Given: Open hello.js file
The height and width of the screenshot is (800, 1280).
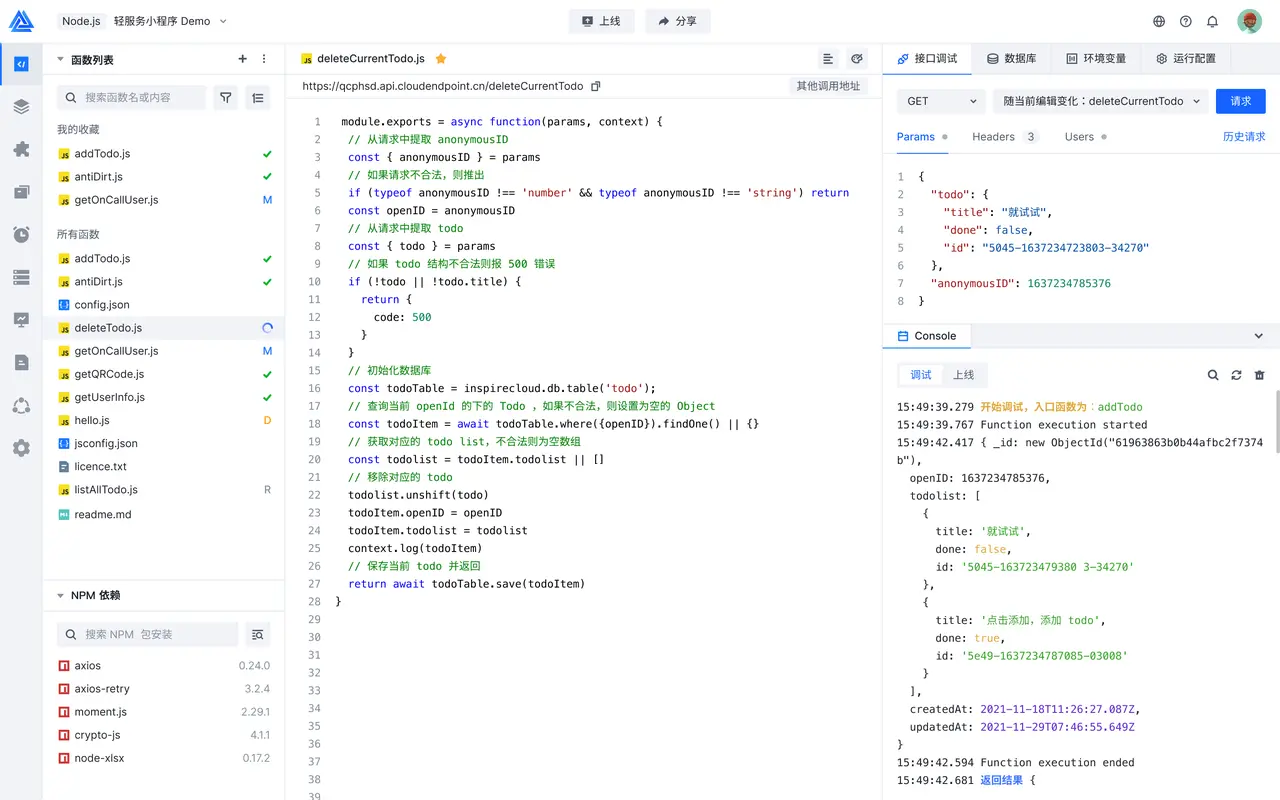Looking at the screenshot, I should [164, 420].
